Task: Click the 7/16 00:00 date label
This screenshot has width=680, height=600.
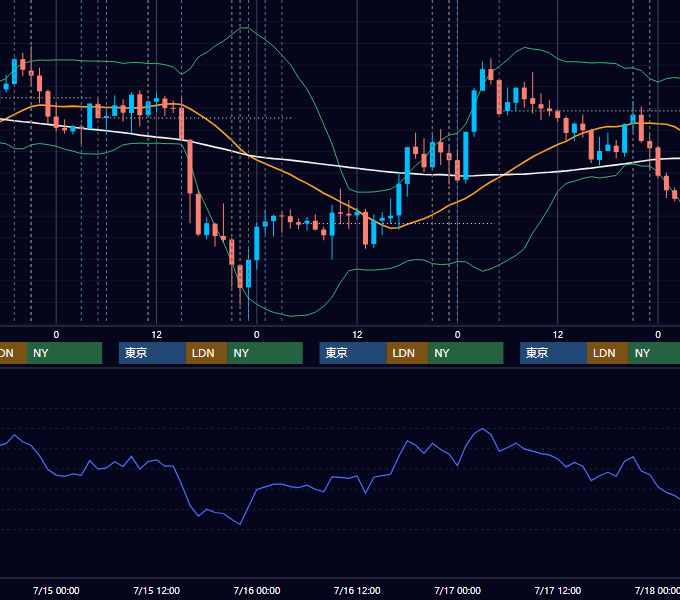Action: (257, 590)
